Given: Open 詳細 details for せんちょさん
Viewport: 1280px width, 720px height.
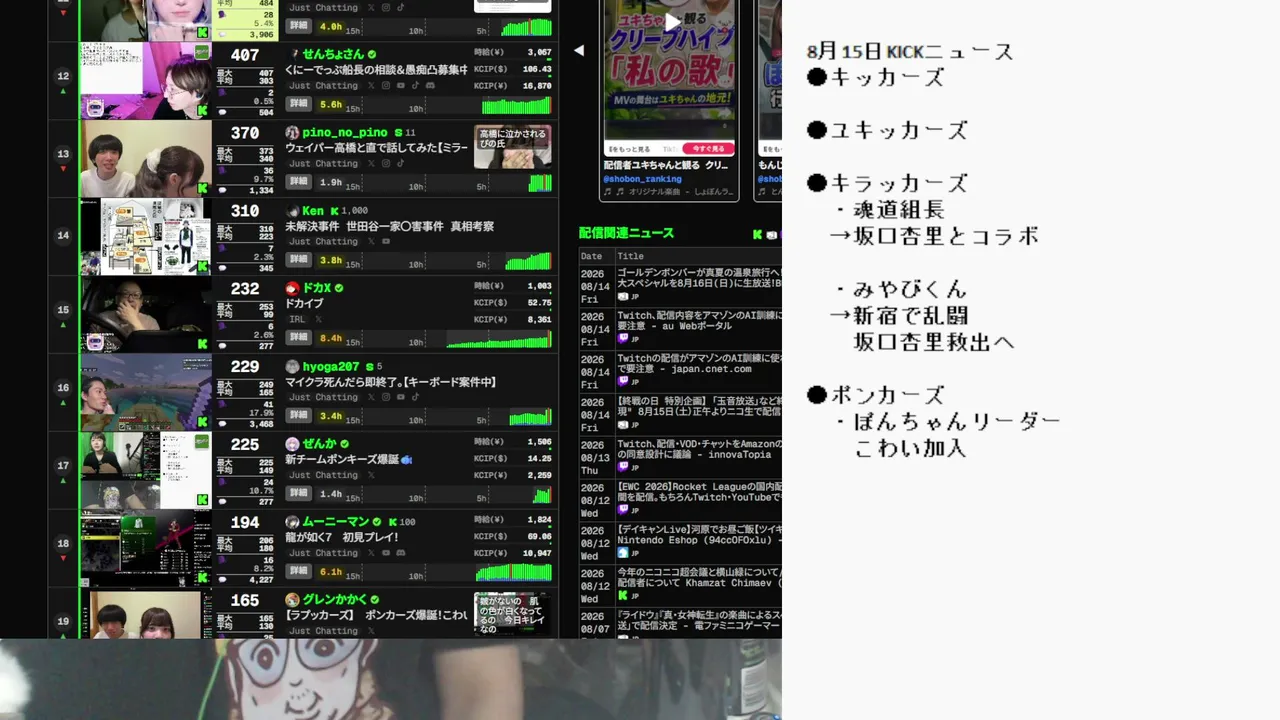Looking at the screenshot, I should pos(299,104).
